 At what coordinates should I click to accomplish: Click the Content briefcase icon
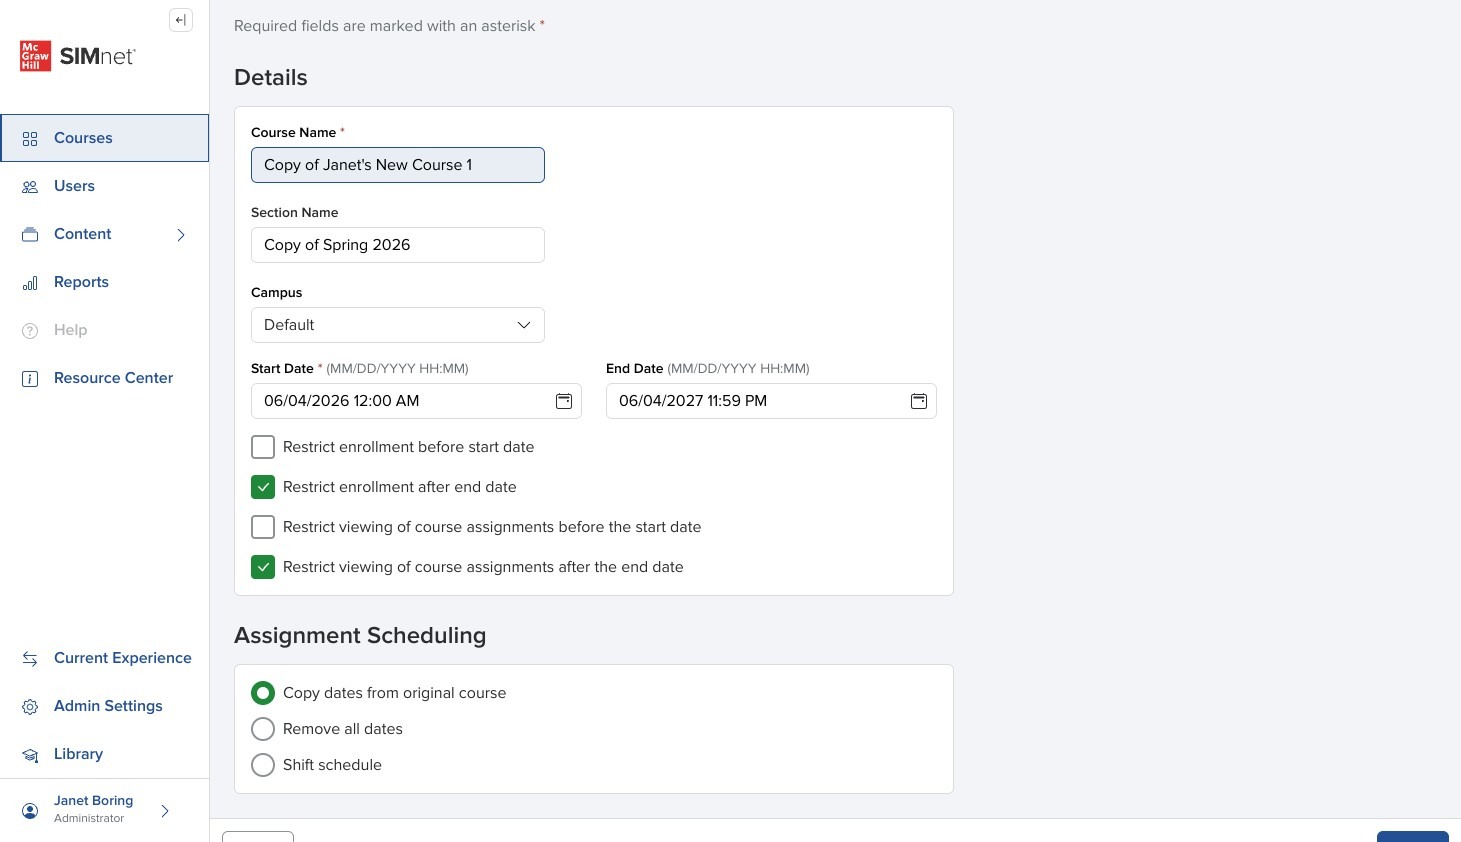click(30, 235)
